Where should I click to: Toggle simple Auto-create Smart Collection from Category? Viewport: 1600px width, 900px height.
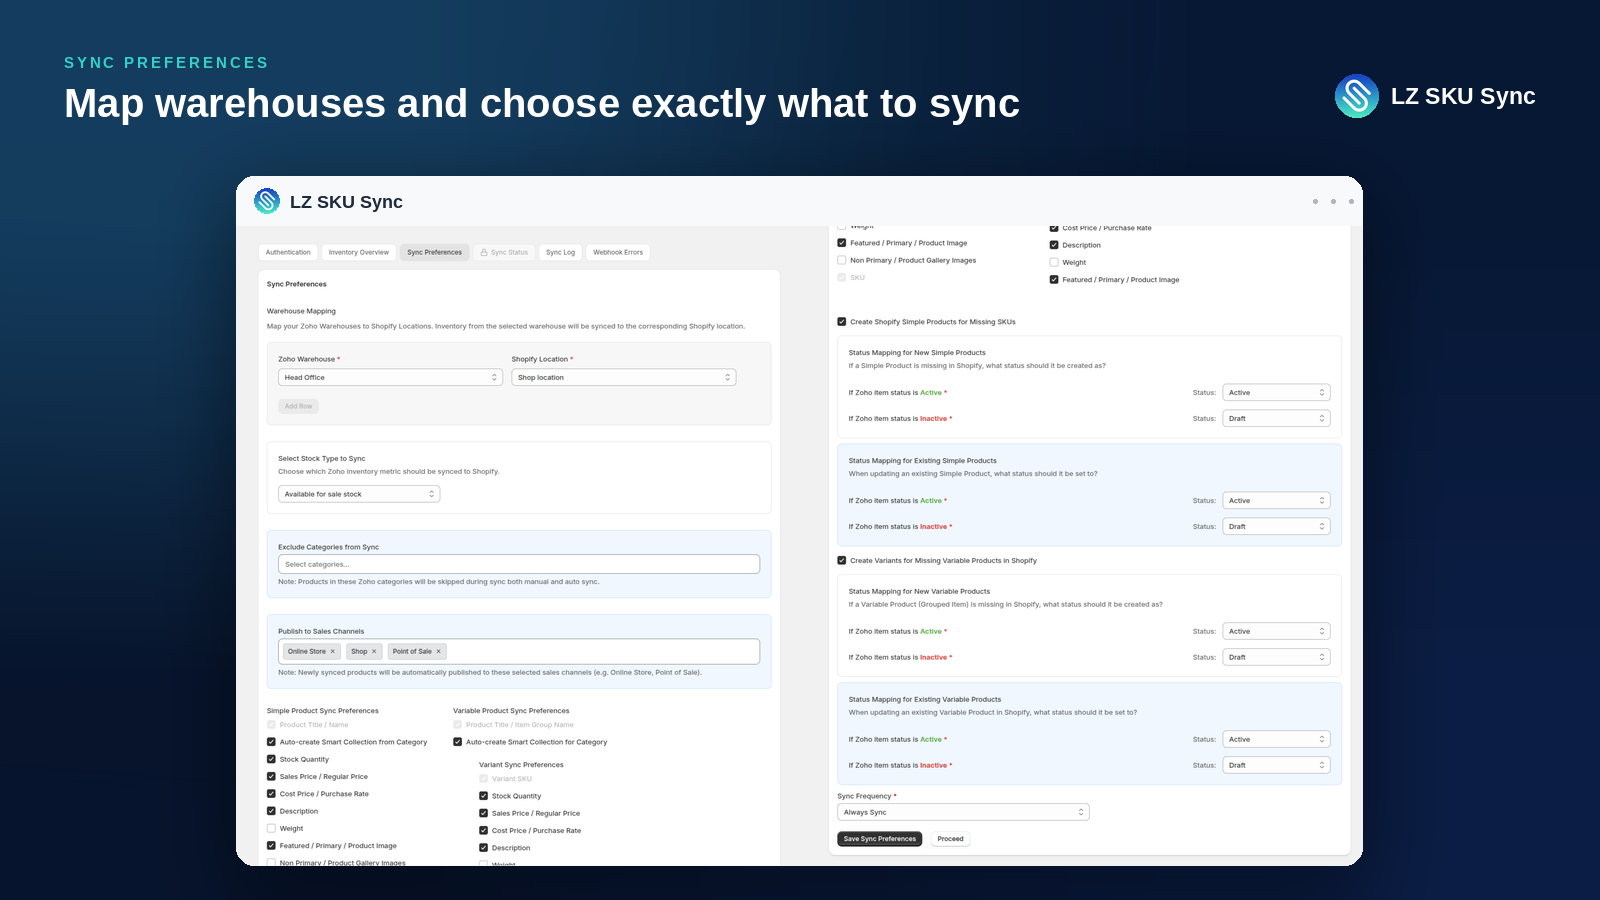[x=271, y=742]
